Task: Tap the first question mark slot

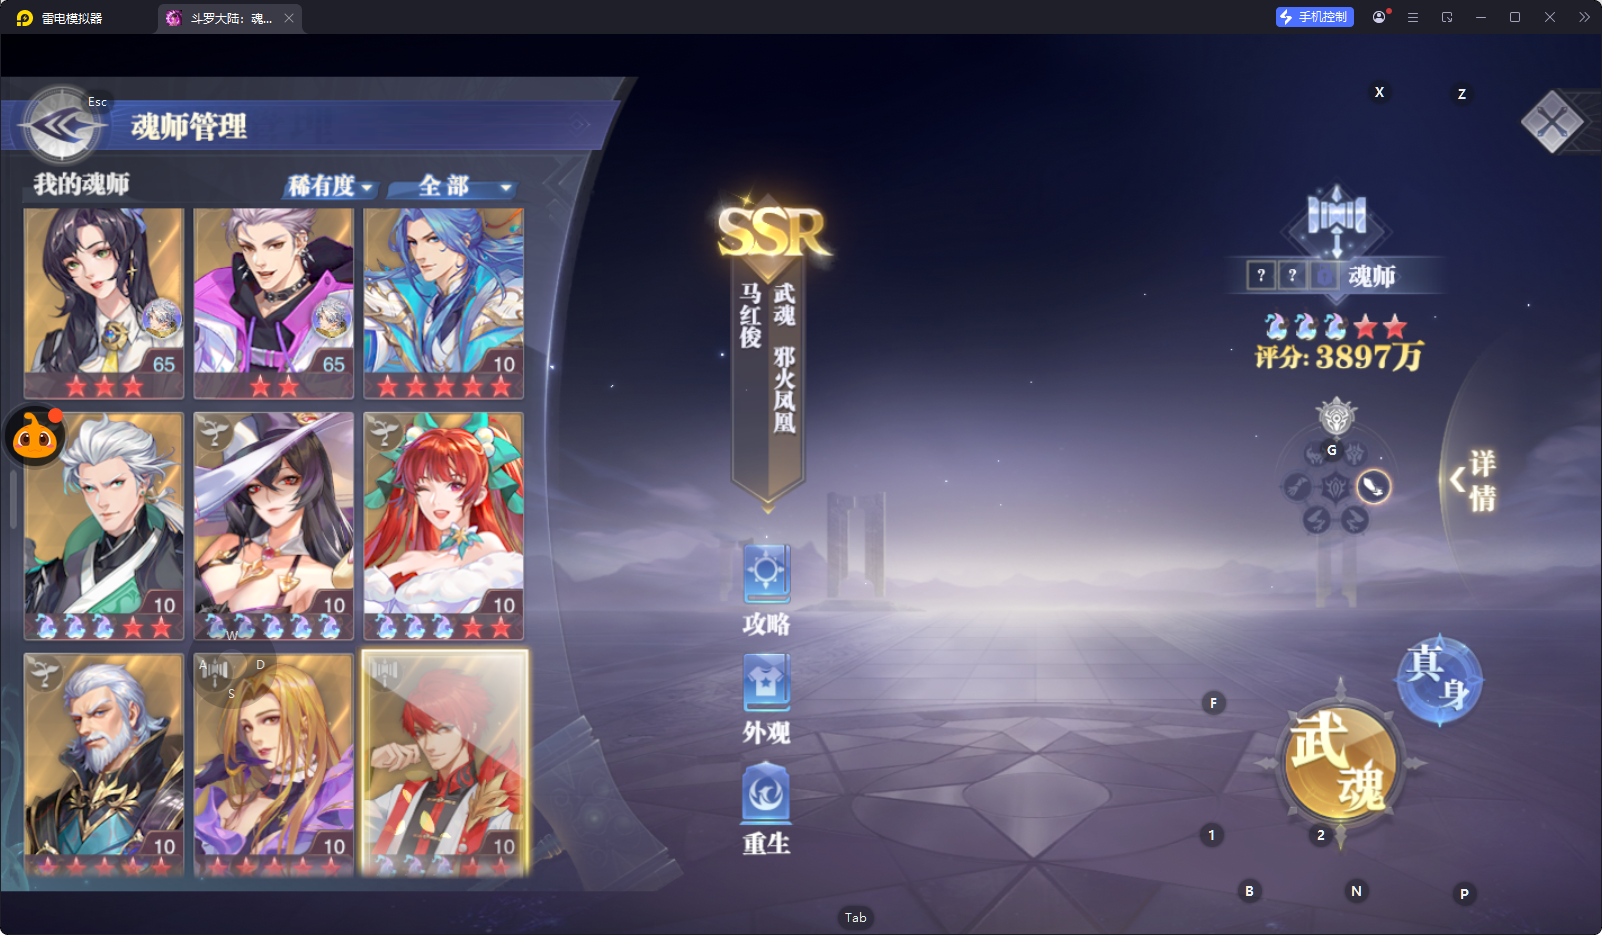Action: (1261, 275)
